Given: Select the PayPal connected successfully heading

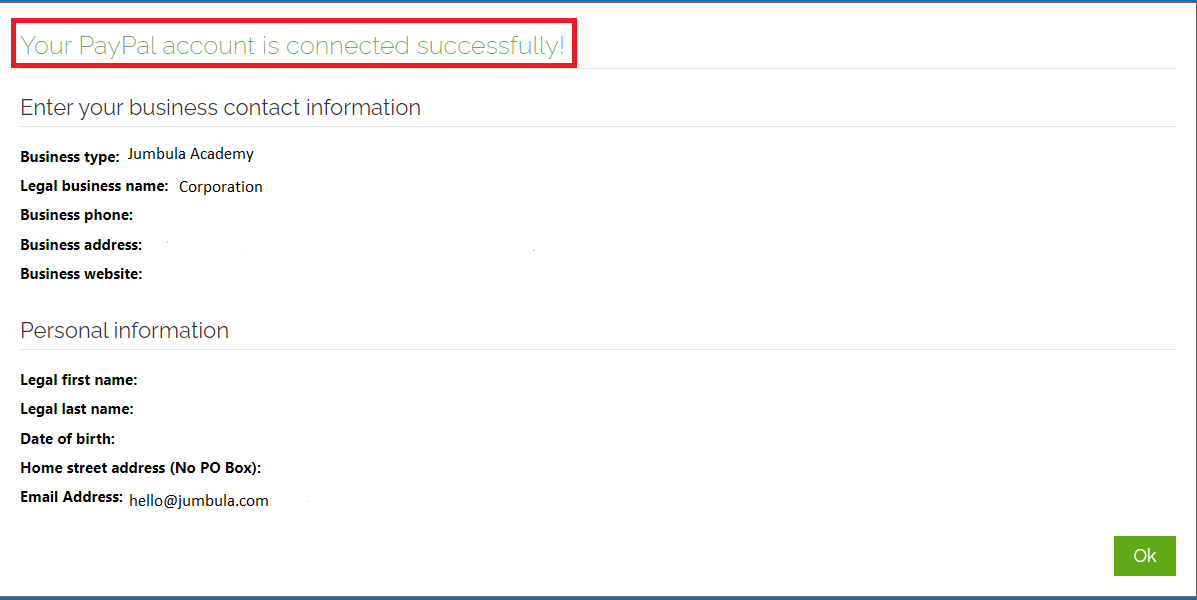Looking at the screenshot, I should pyautogui.click(x=292, y=45).
